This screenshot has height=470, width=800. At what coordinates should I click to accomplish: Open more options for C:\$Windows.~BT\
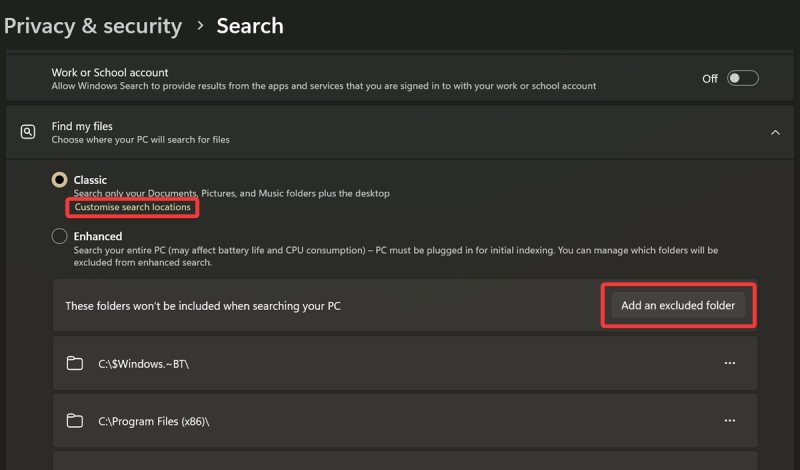click(729, 363)
